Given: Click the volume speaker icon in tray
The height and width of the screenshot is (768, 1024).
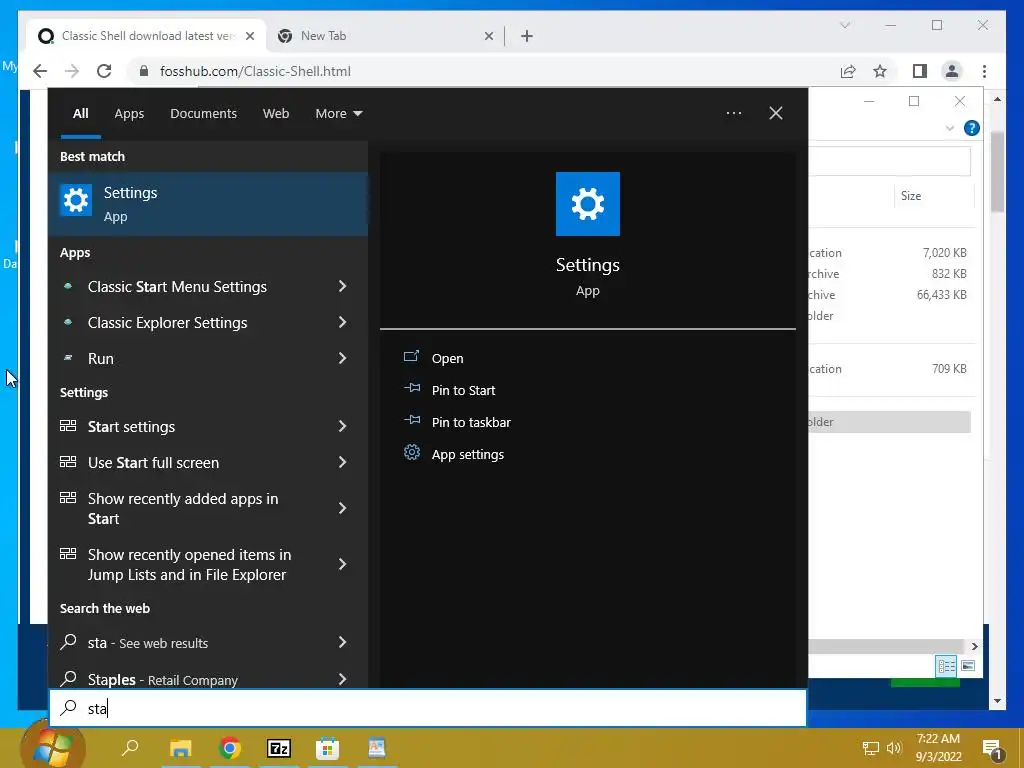Looking at the screenshot, I should (x=894, y=748).
